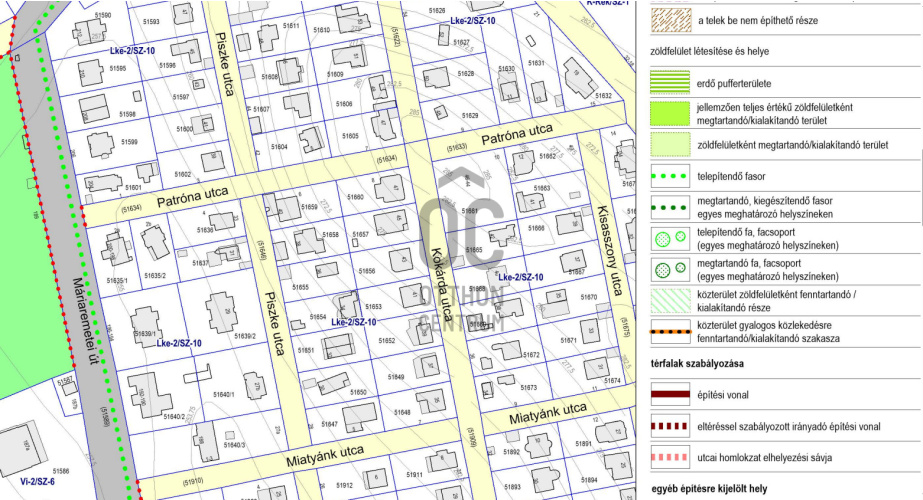Click the 'utcai homlokzat elhelyezési sávja' pink symbol
923x500 pixels.
pos(666,457)
